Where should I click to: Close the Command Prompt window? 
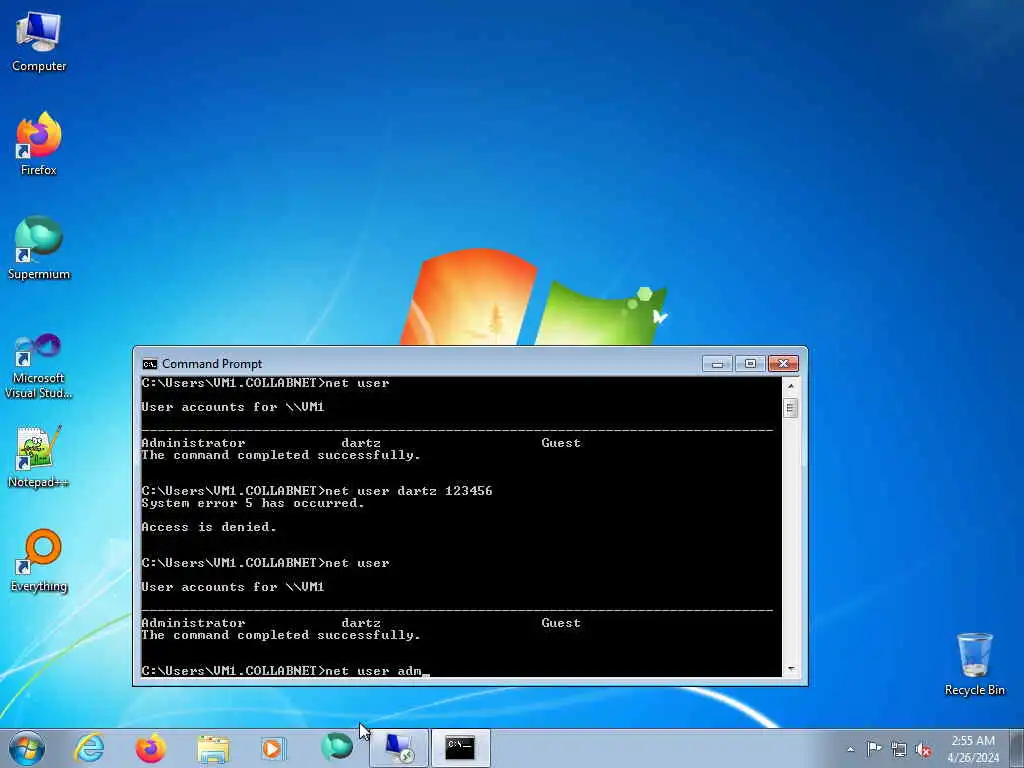pyautogui.click(x=783, y=364)
